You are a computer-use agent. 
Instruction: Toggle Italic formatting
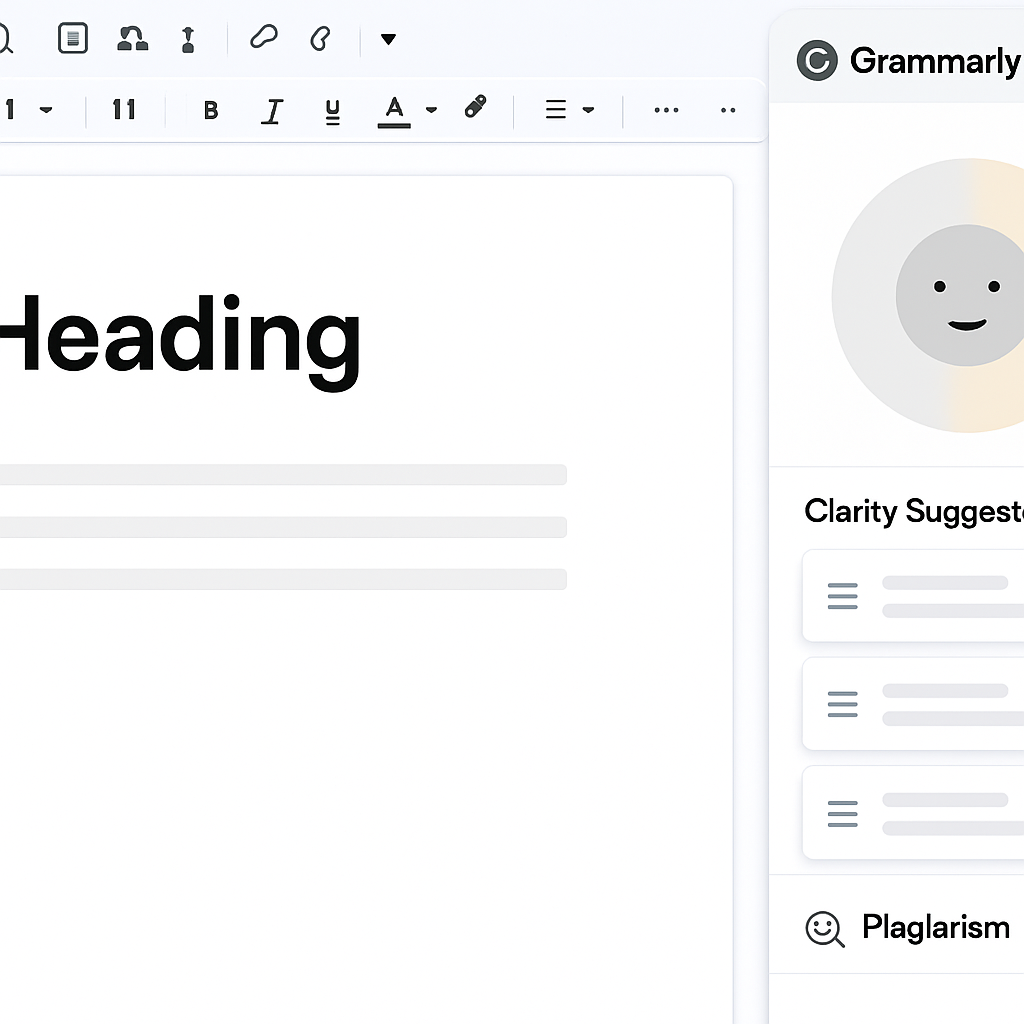tap(272, 111)
